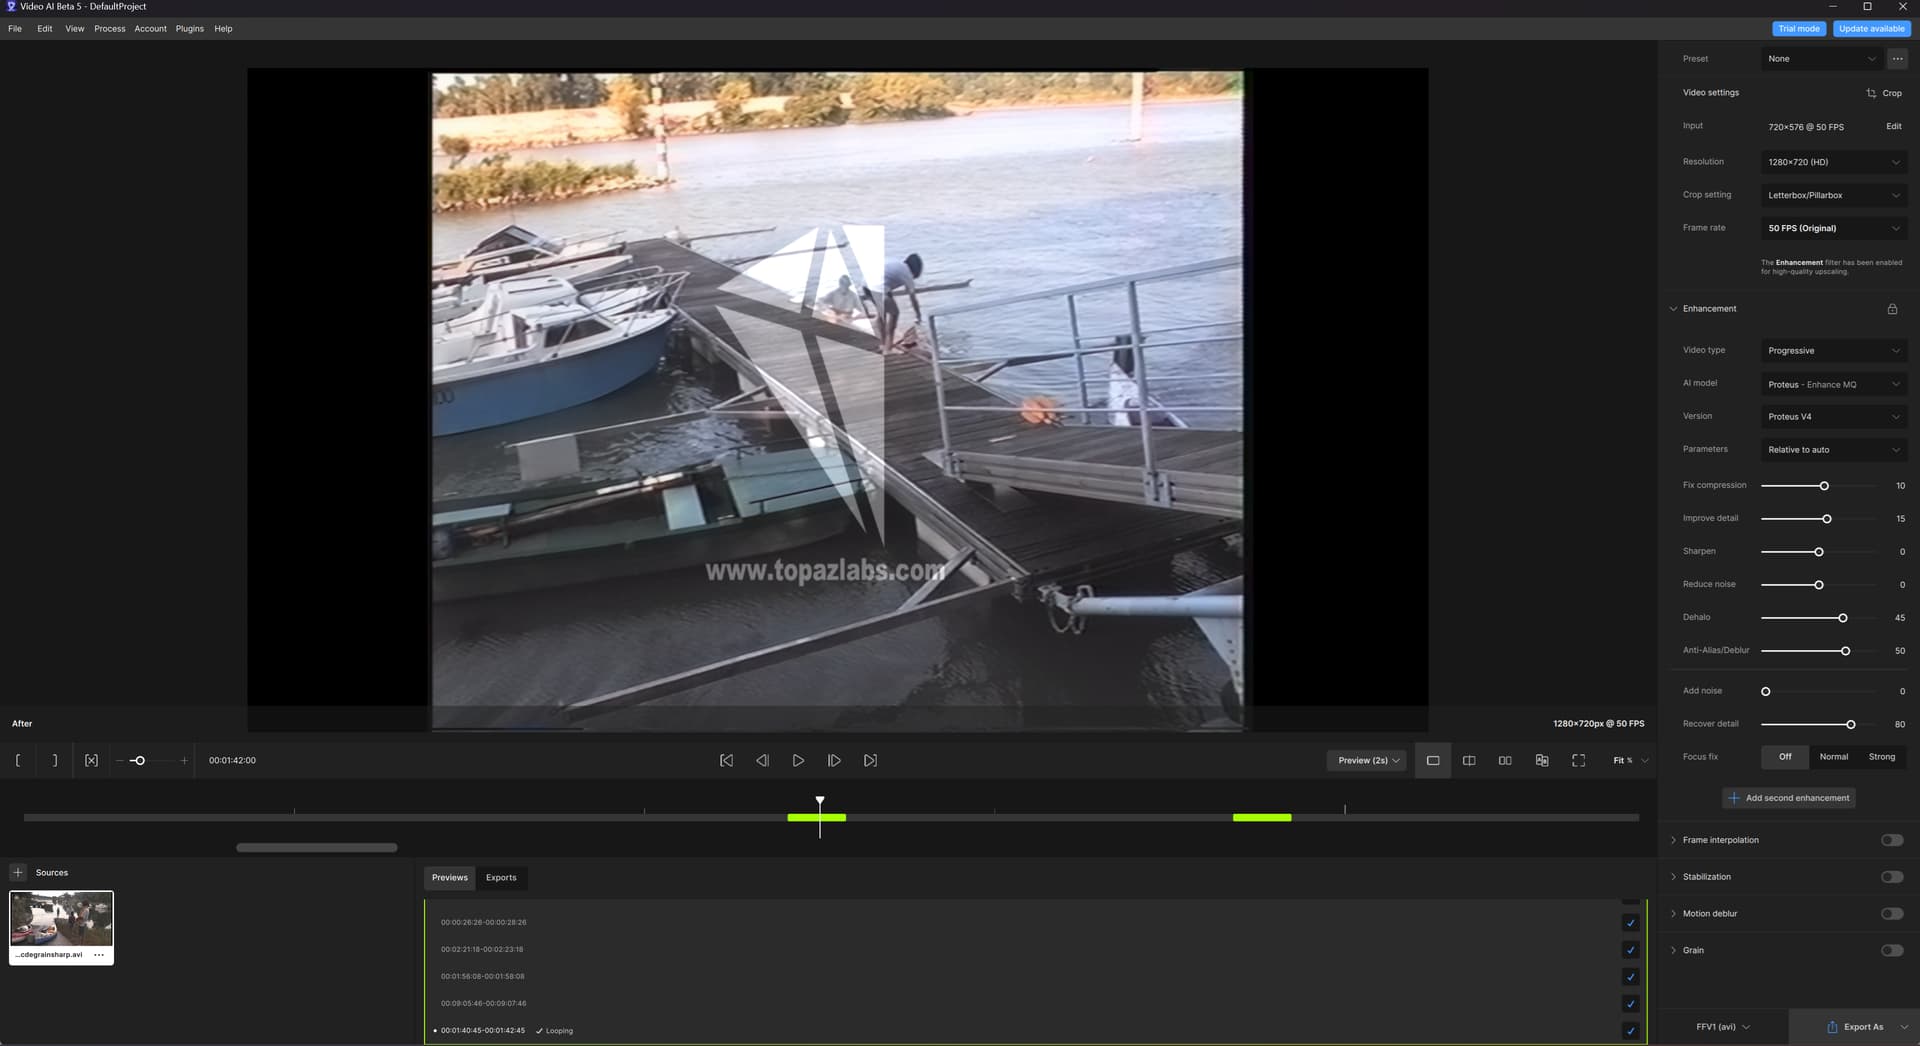This screenshot has height=1046, width=1920.
Task: Turn on Motion deblur
Action: click(x=1890, y=913)
